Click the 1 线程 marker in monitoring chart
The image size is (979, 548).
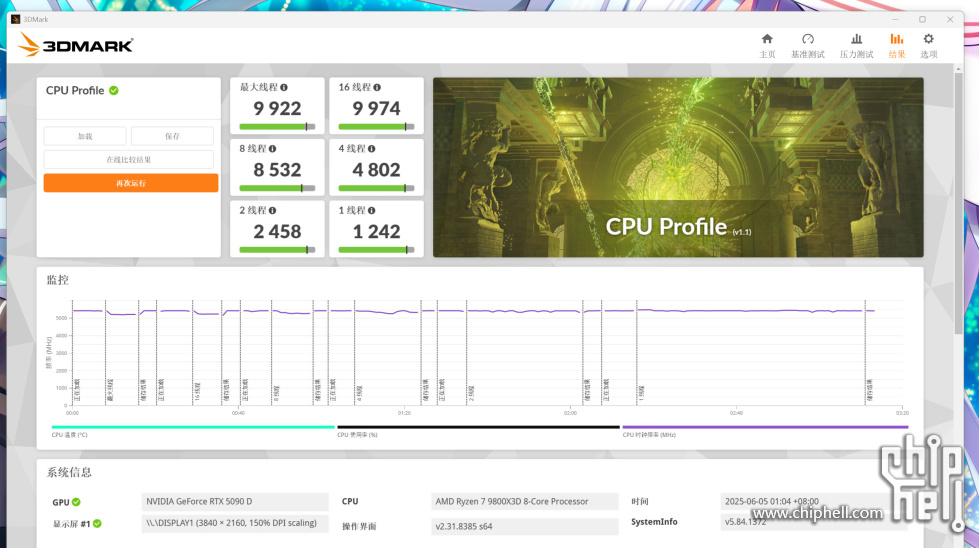(642, 393)
